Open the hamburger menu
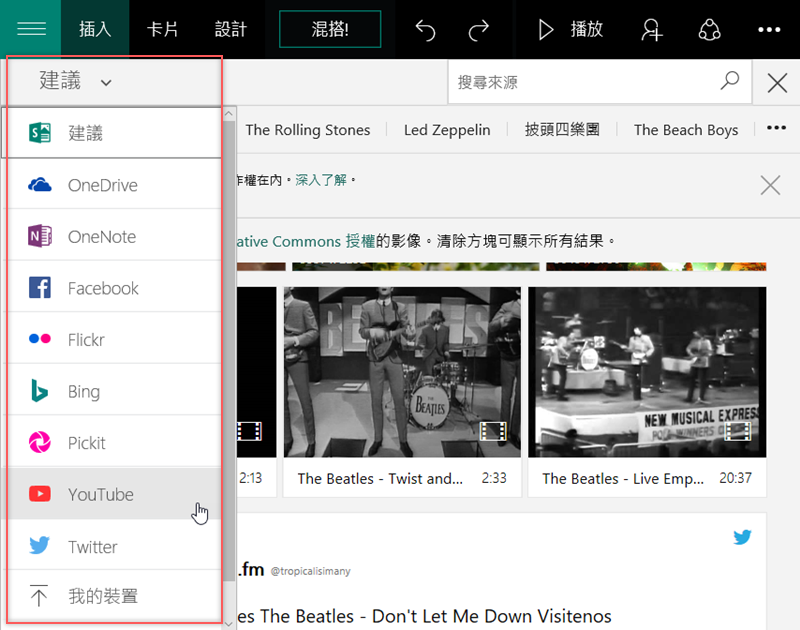The height and width of the screenshot is (630, 800). (31, 29)
